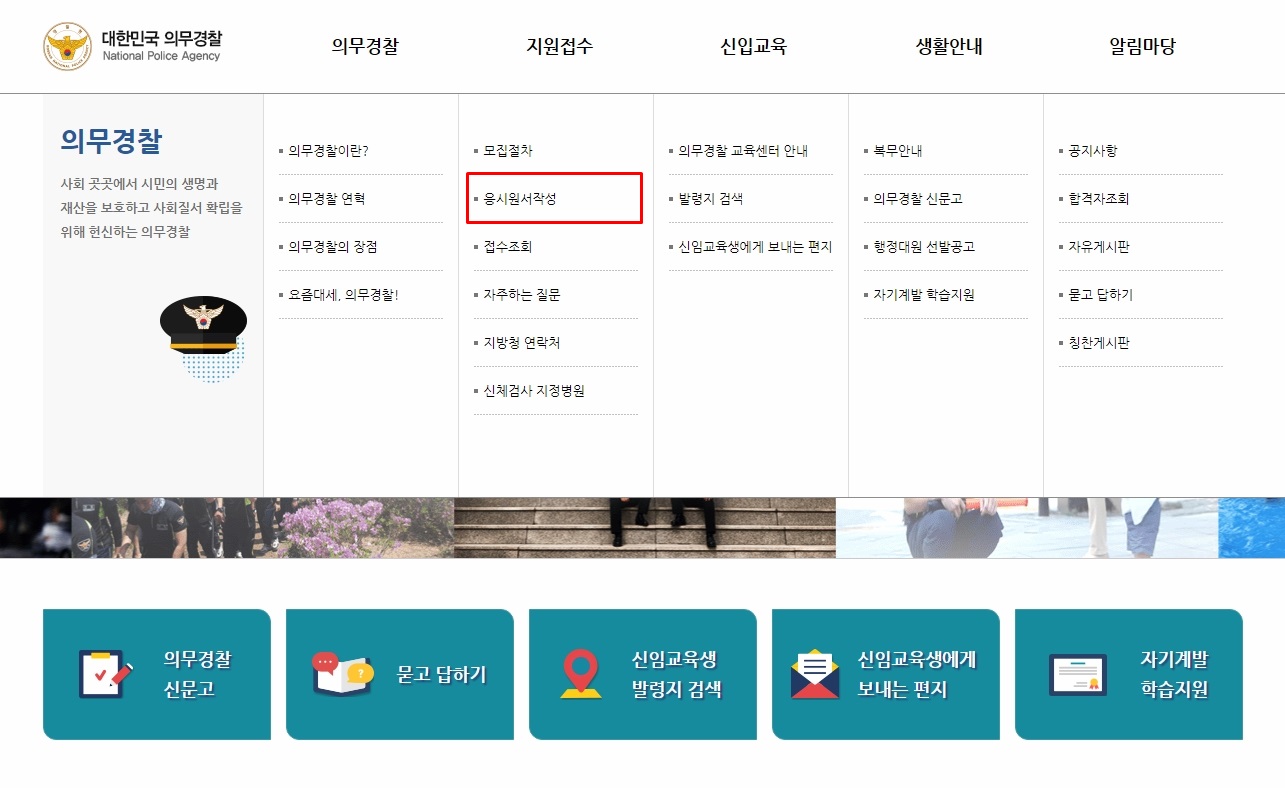Select 의무경찰 신문고 submenu item
Viewport: 1285px width, 788px height.
[918, 199]
